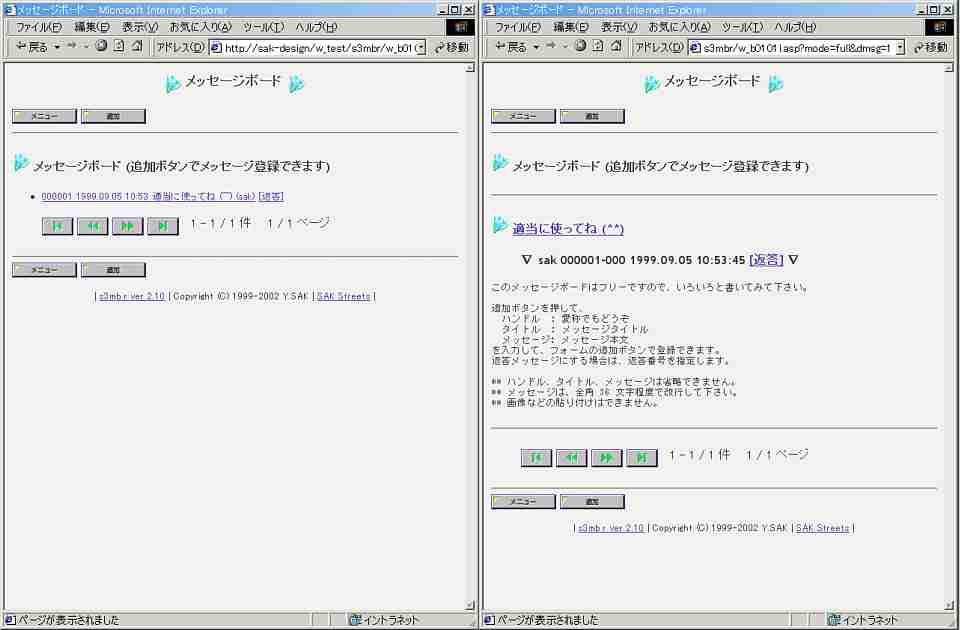This screenshot has width=960, height=630.
Task: Click the Stop icon in the left browser toolbar
Action: (102, 47)
